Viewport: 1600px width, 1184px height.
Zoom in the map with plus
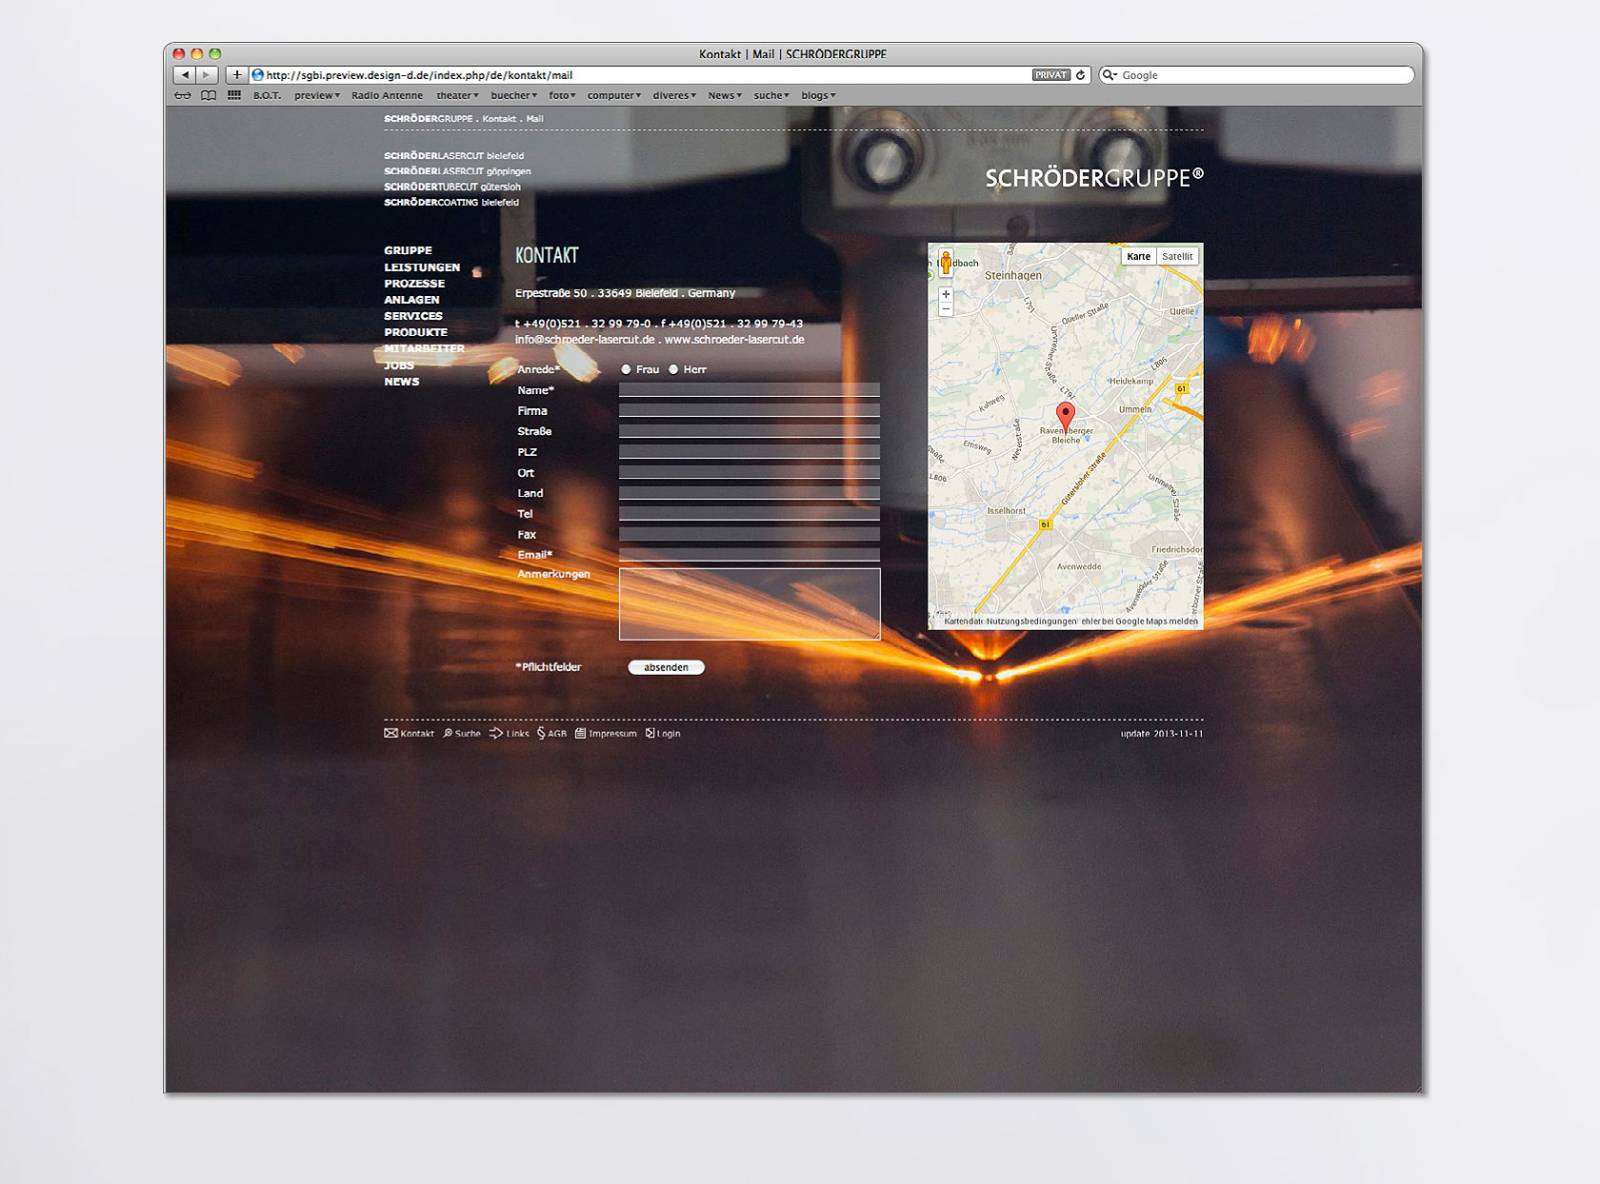point(946,295)
